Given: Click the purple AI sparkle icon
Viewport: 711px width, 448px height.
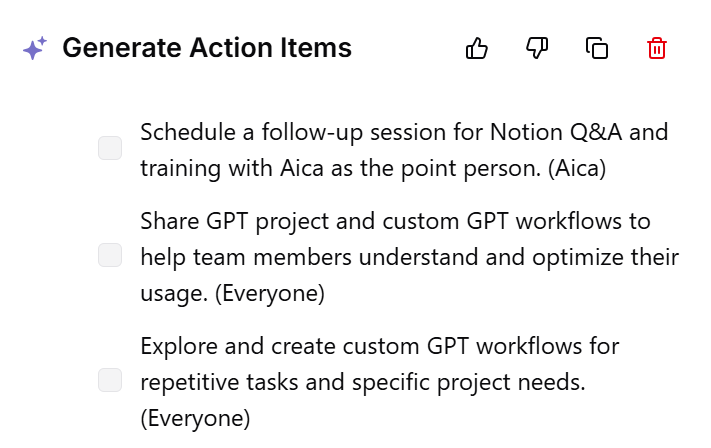Looking at the screenshot, I should point(34,48).
